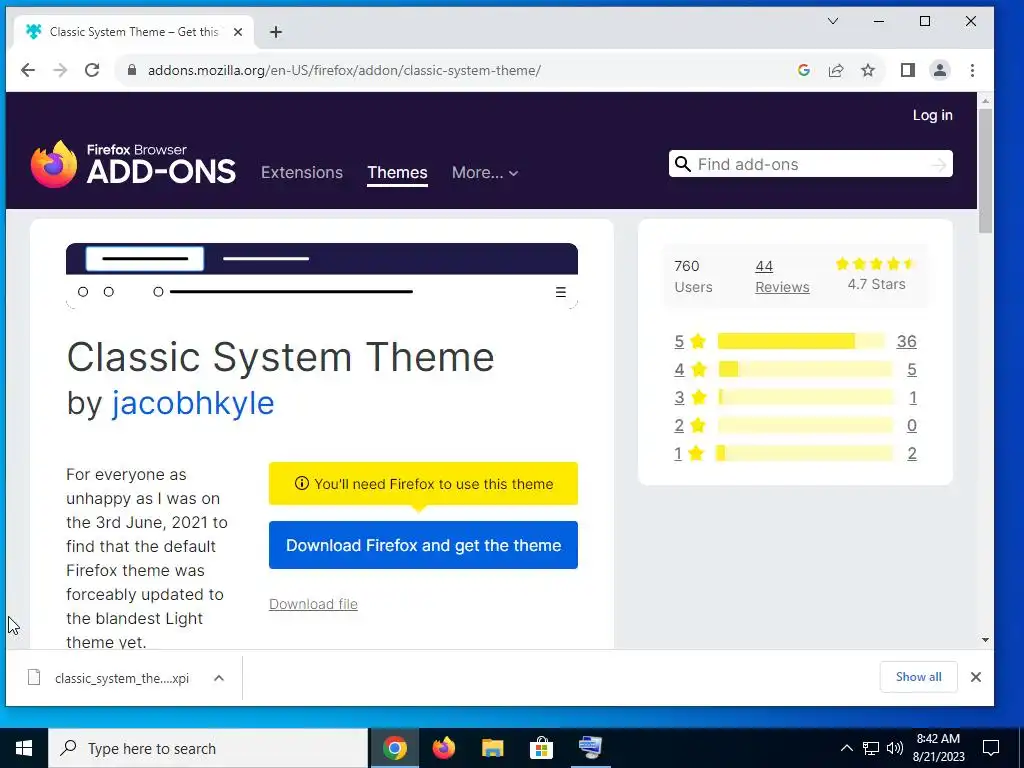Select the Classic System Theme tab
Viewport: 1024px width, 768px height.
click(134, 32)
